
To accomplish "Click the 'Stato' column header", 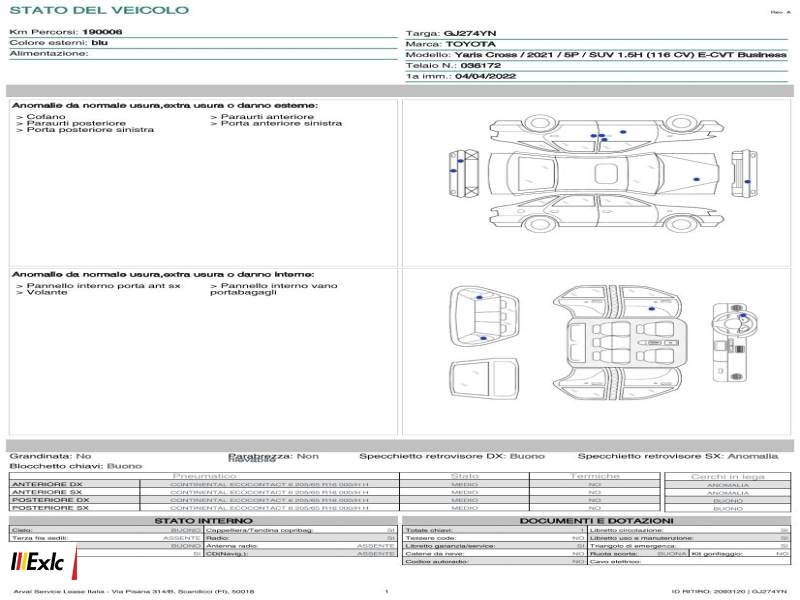I will pos(465,476).
